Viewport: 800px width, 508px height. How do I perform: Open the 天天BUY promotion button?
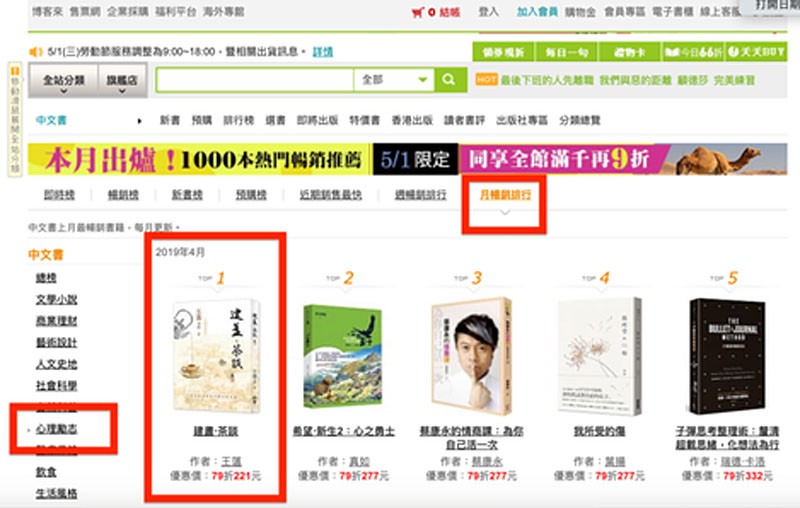(x=756, y=52)
